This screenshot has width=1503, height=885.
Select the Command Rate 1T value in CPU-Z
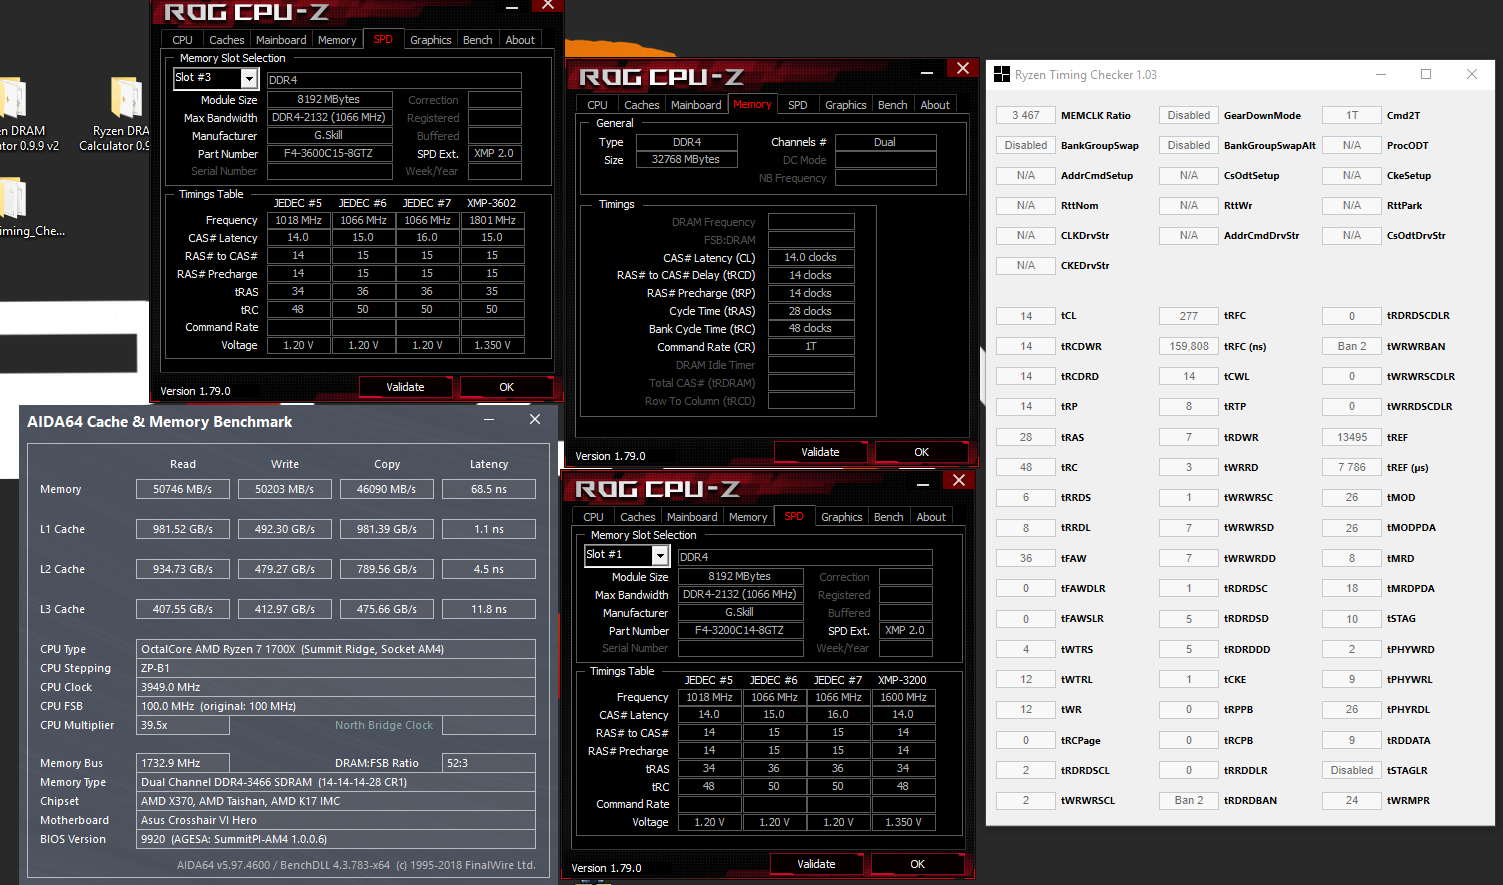[810, 347]
